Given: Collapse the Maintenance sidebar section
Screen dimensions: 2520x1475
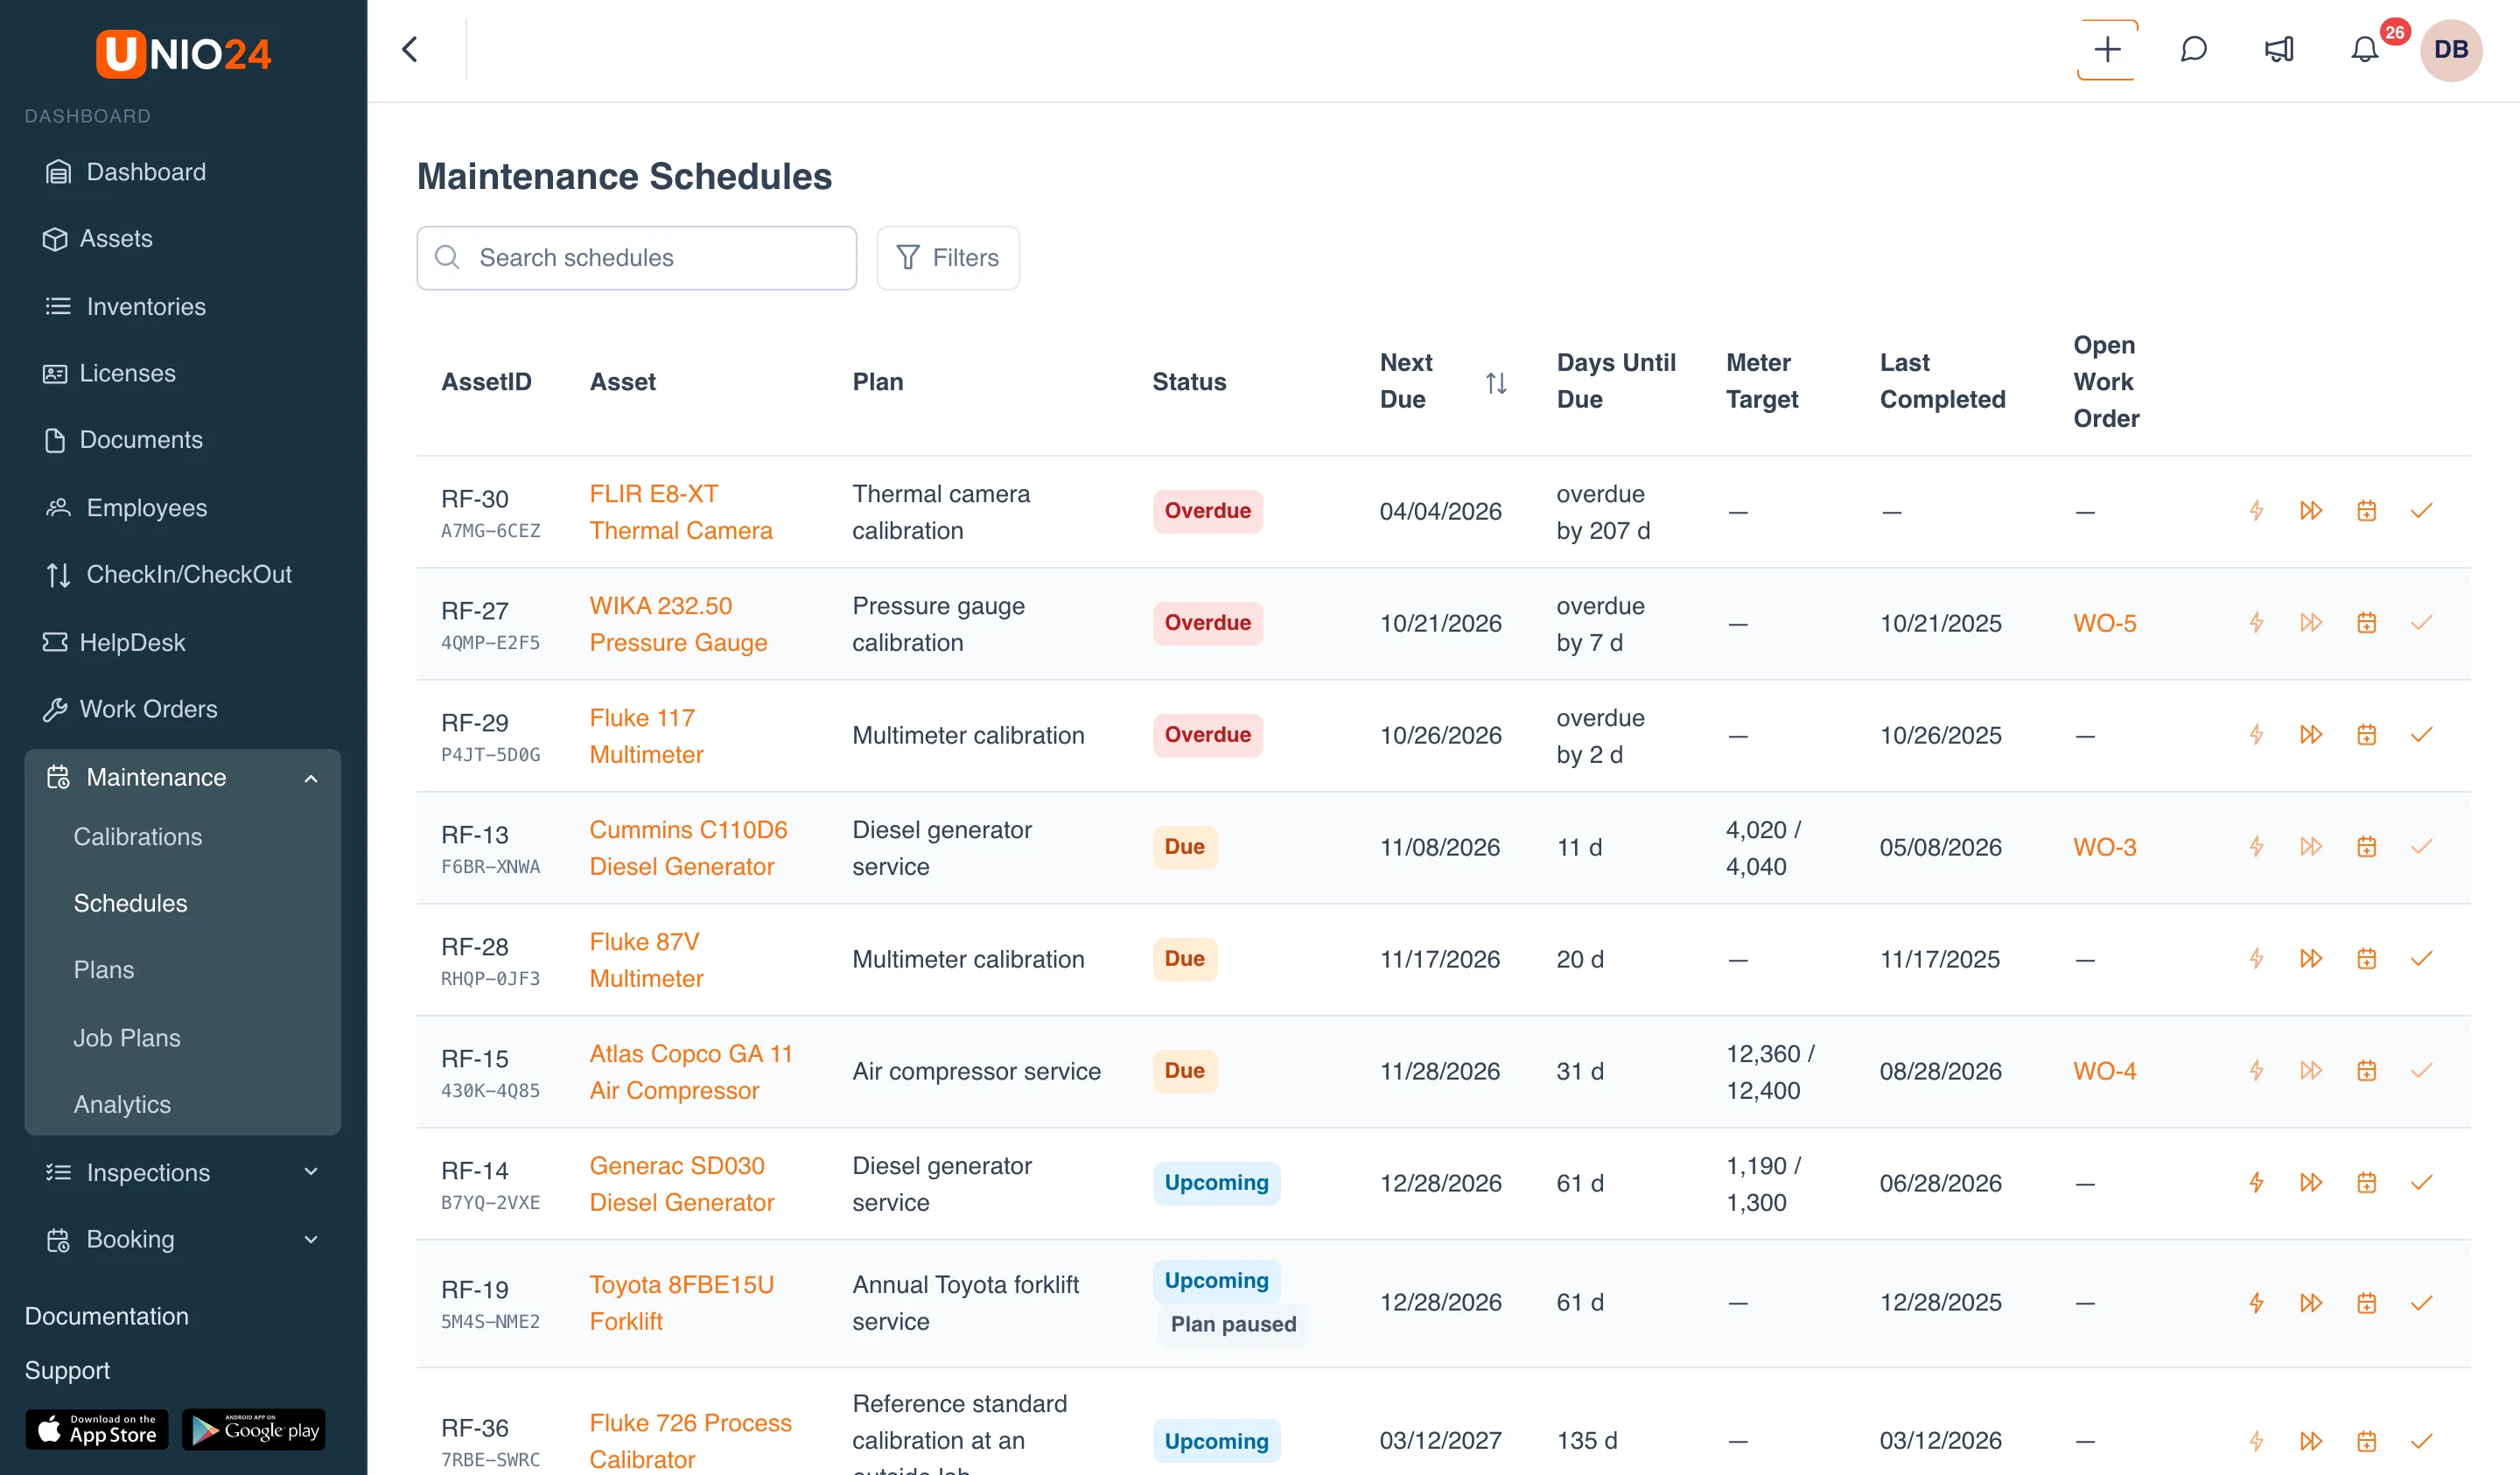Looking at the screenshot, I should click(311, 778).
